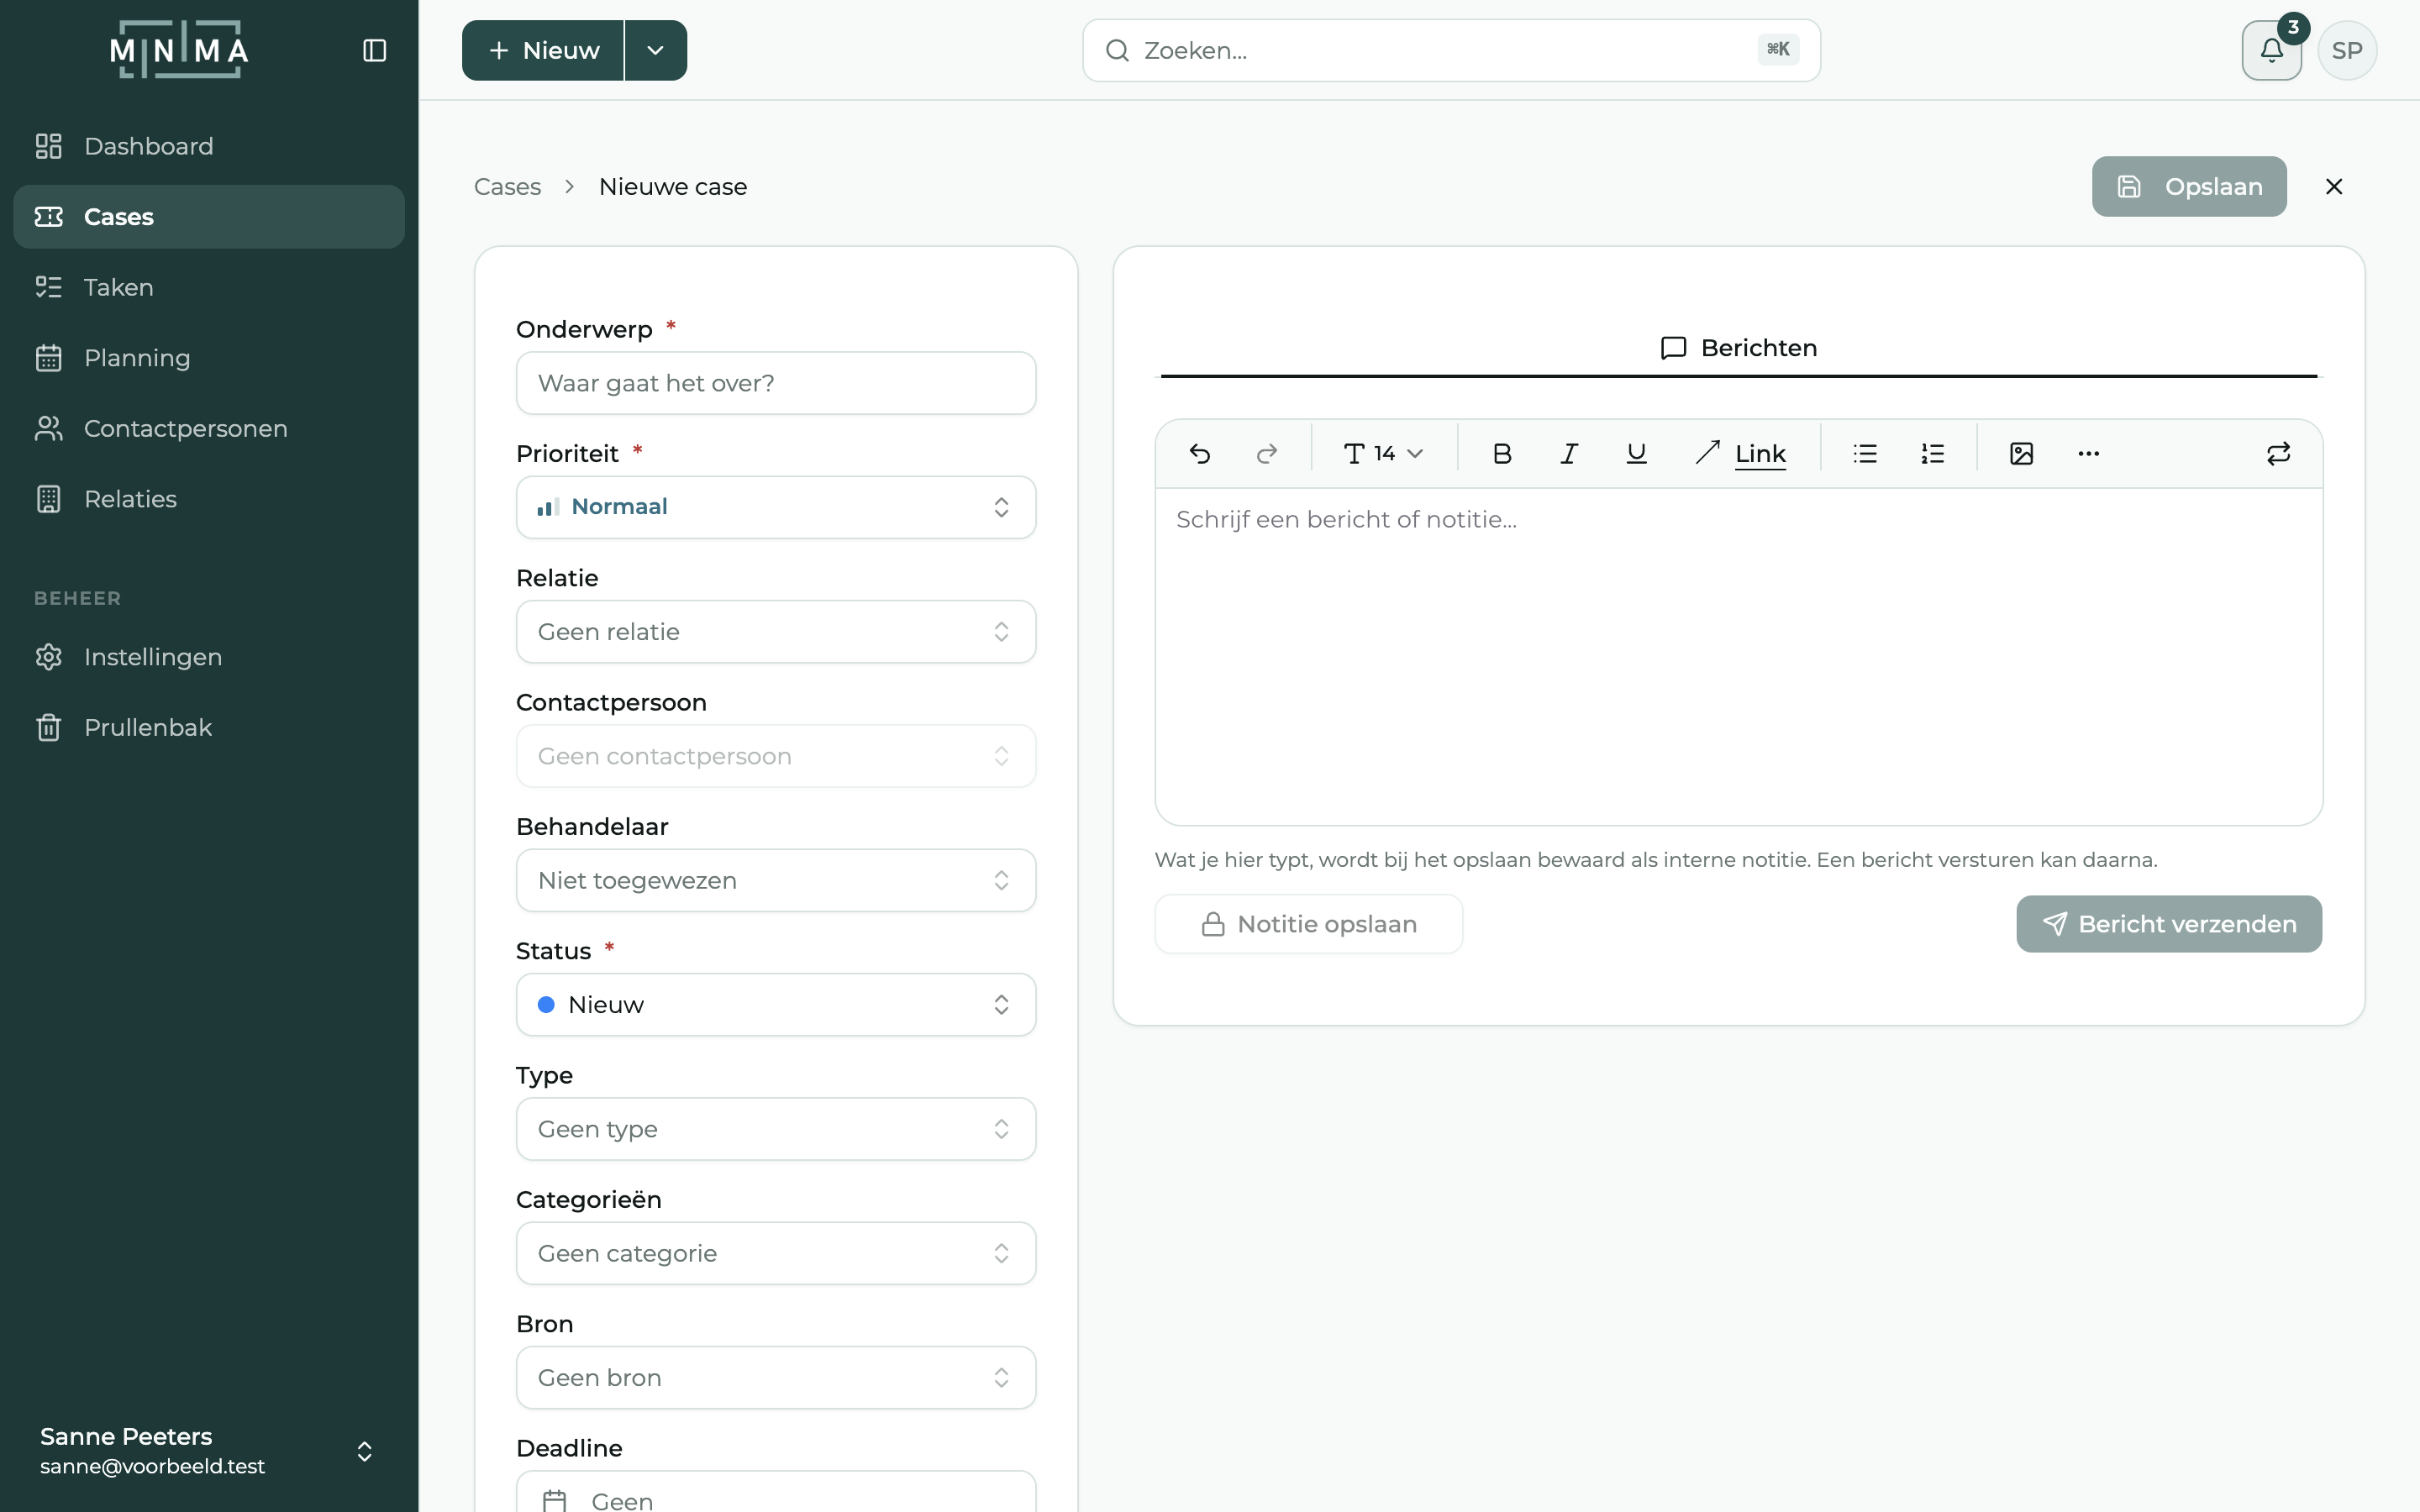Open more formatting options ellipsis
The height and width of the screenshot is (1512, 2420).
click(2088, 454)
